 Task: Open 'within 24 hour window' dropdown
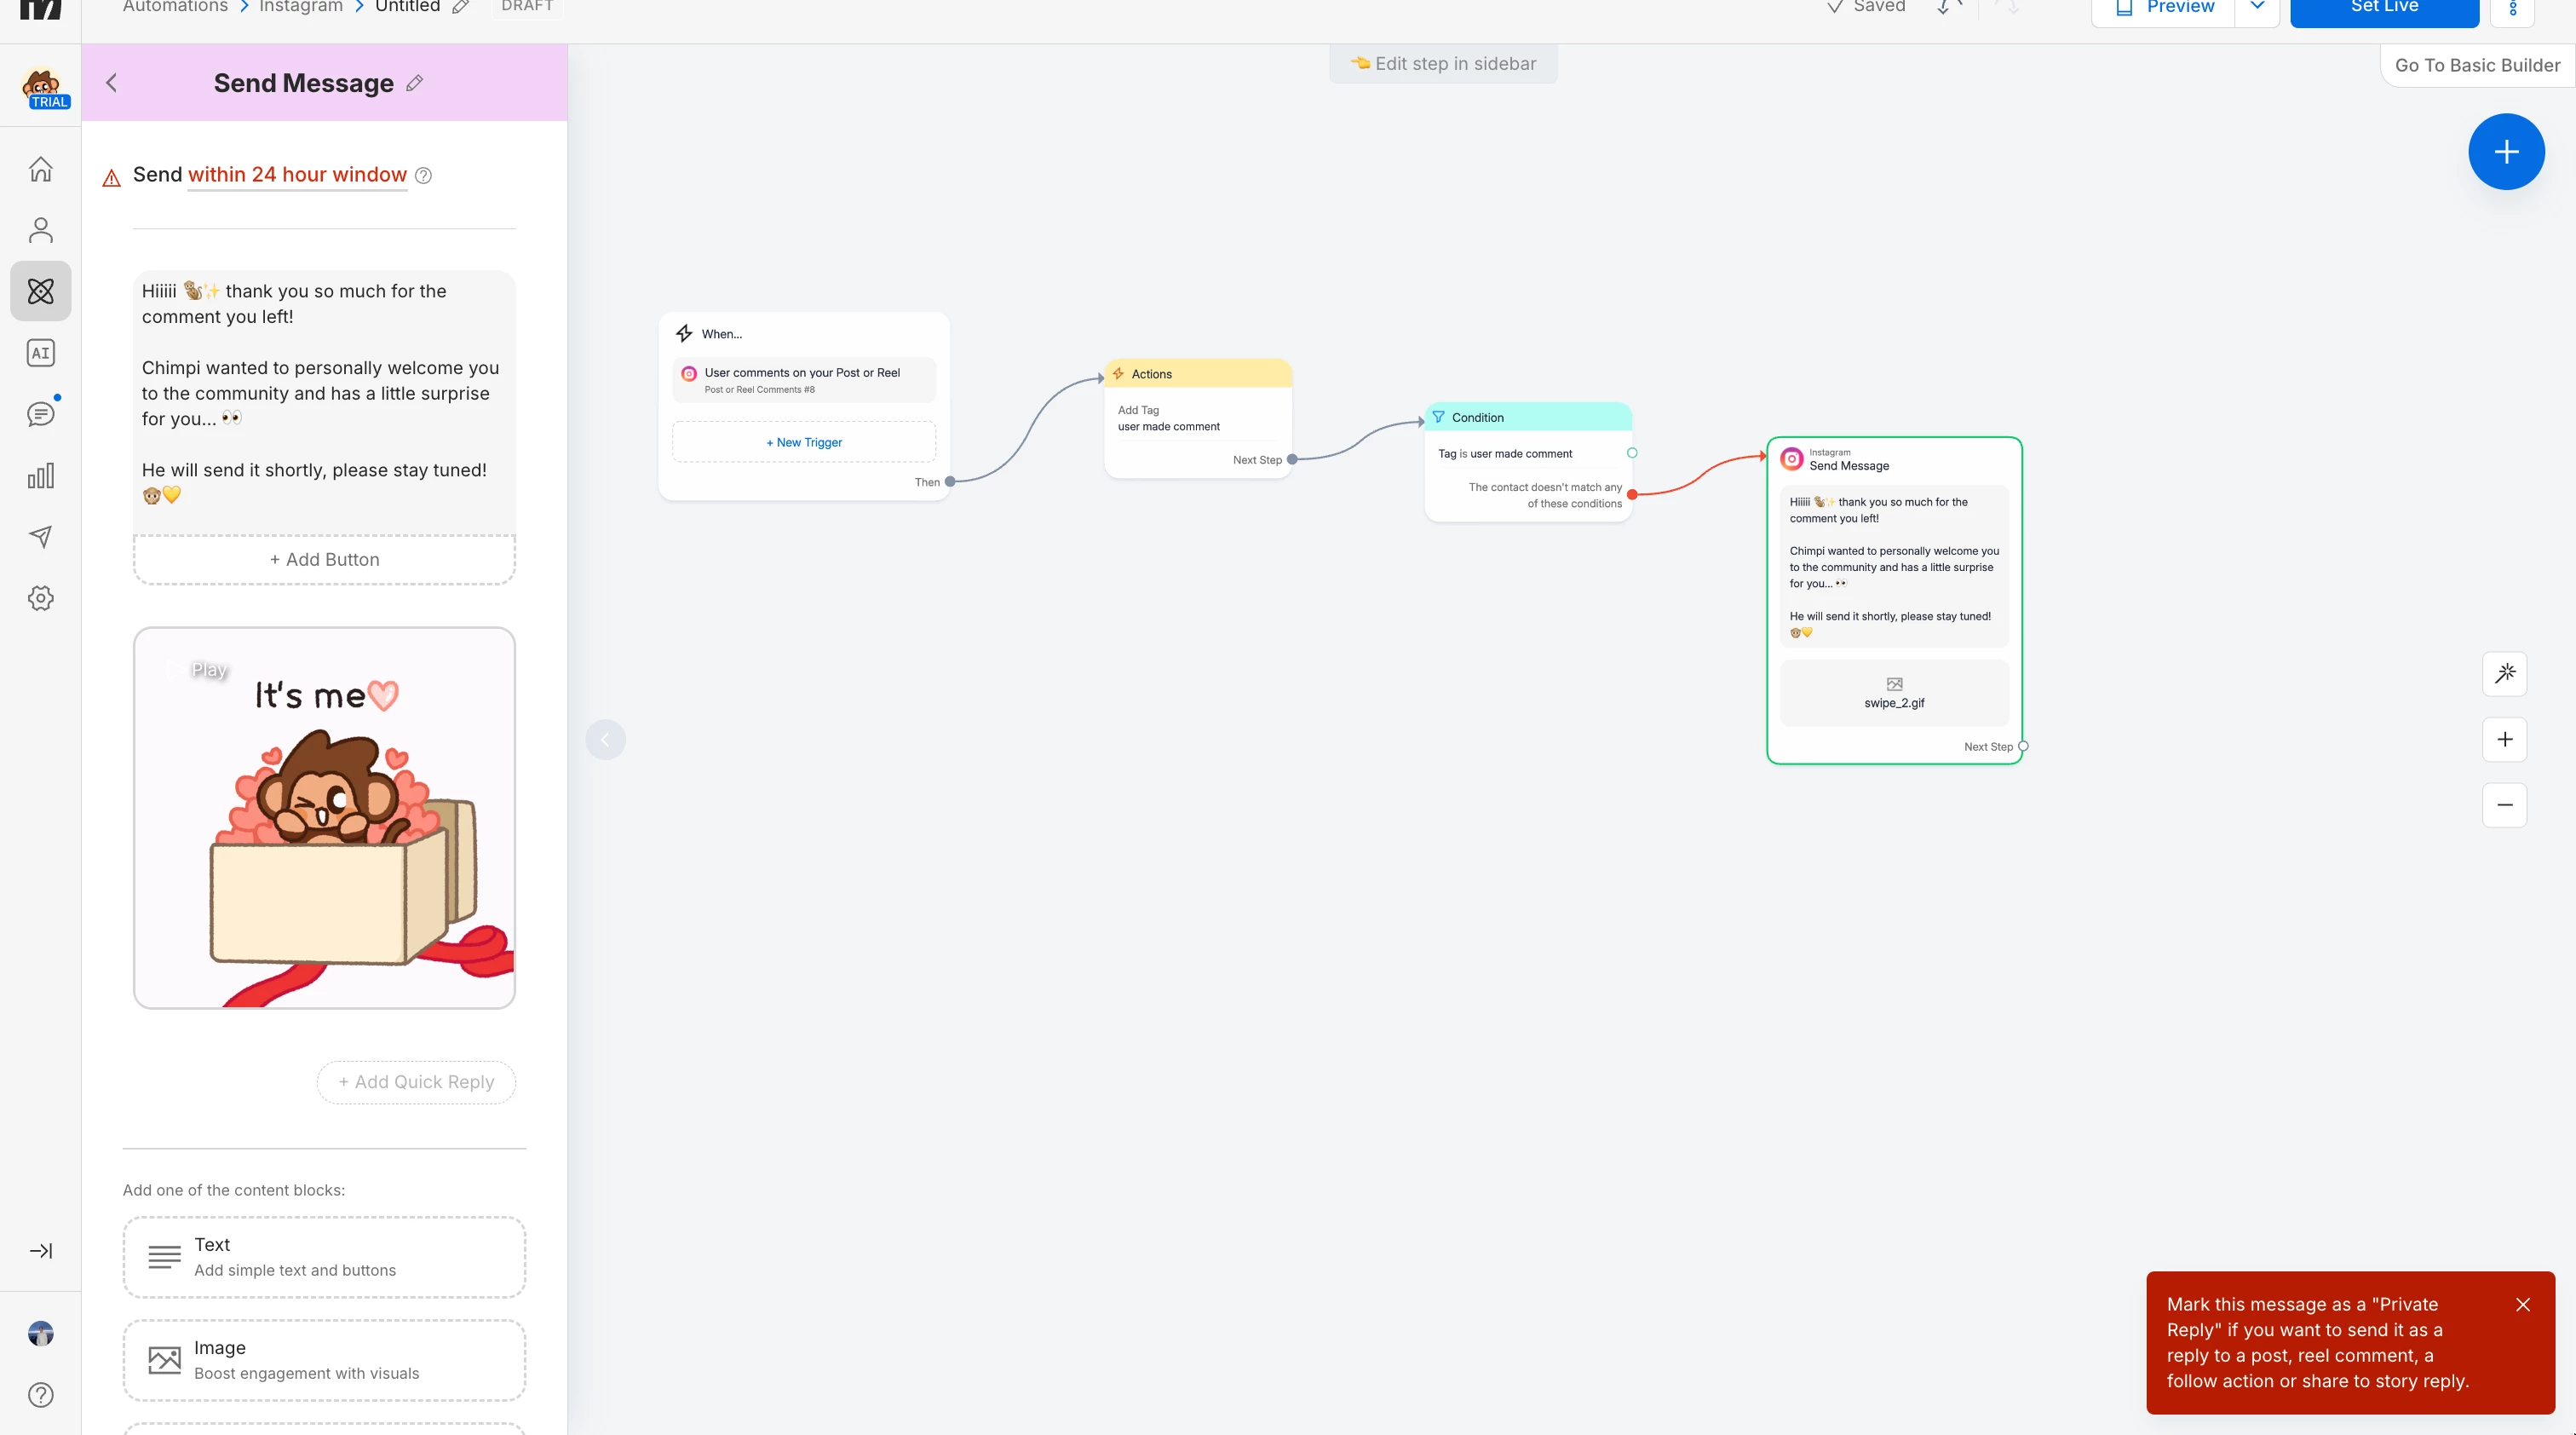(297, 175)
